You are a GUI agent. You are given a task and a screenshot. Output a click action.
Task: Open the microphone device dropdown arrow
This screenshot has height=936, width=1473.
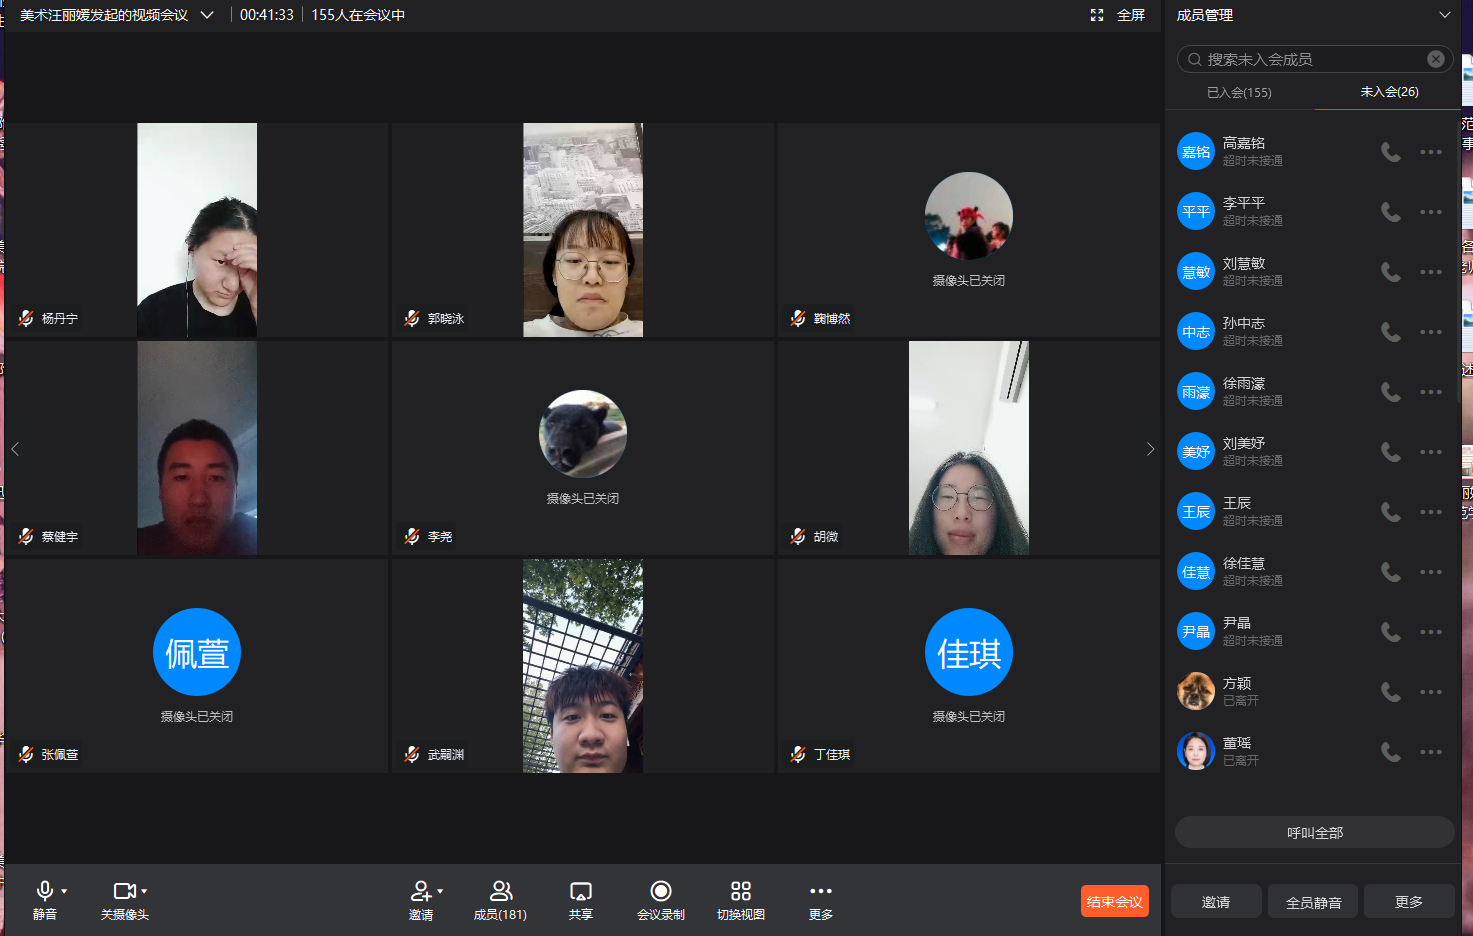point(64,891)
